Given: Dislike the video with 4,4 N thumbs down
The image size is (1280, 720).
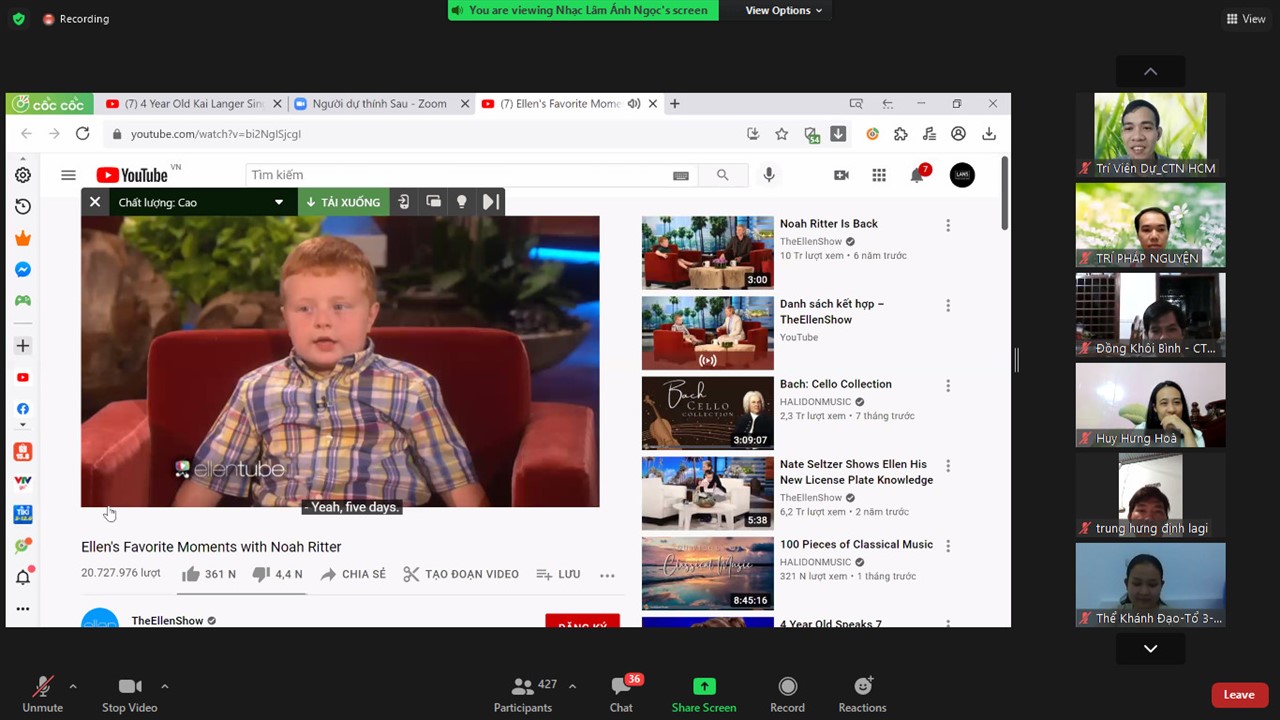Looking at the screenshot, I should [277, 574].
